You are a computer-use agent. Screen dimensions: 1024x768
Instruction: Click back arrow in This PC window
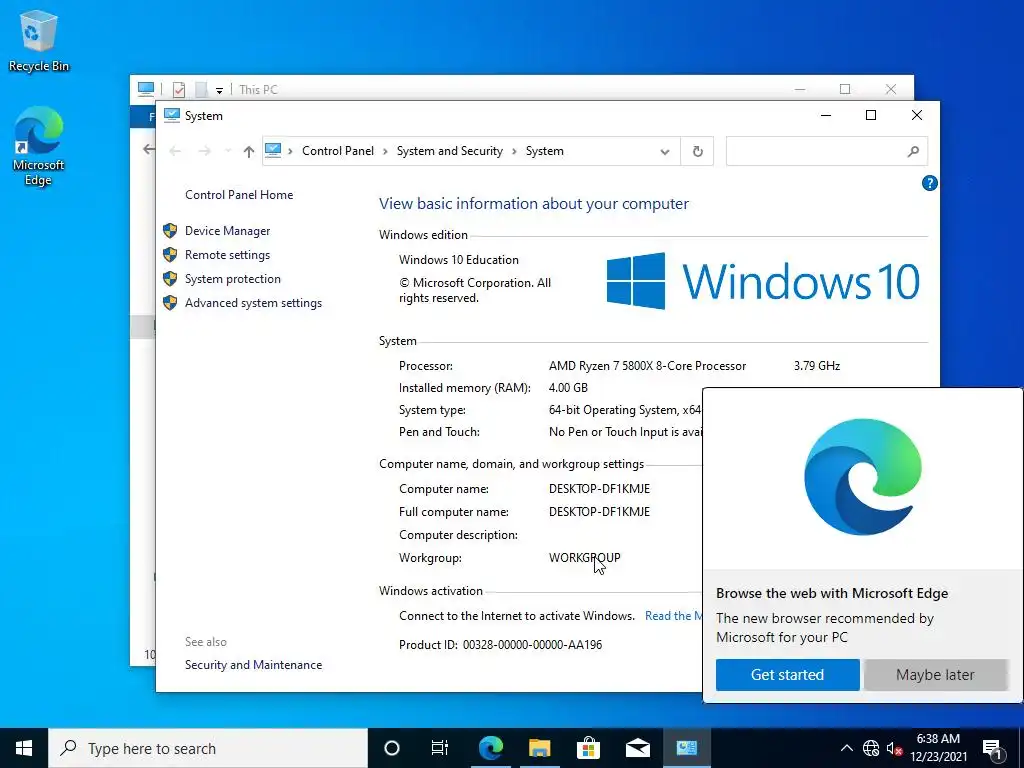149,150
